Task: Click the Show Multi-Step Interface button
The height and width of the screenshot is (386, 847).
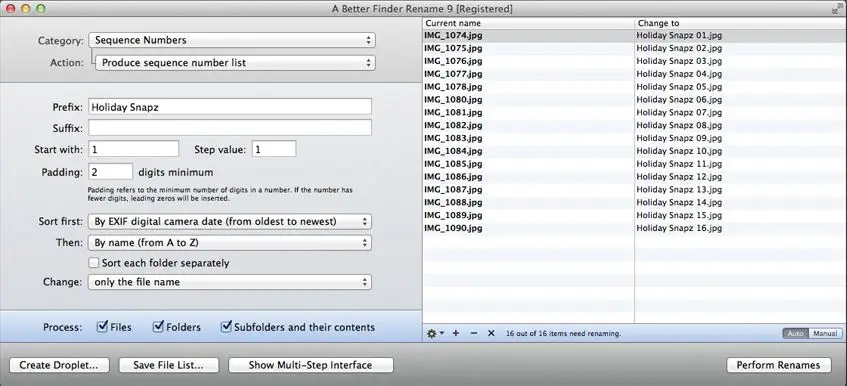Action: [x=311, y=365]
